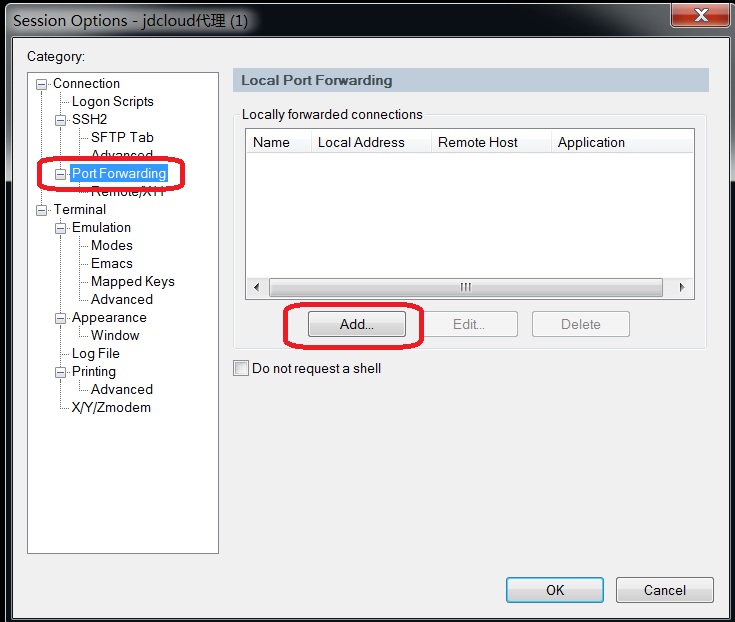The image size is (735, 622).
Task: Click the horizontal scrollbar right arrow
Action: (682, 287)
